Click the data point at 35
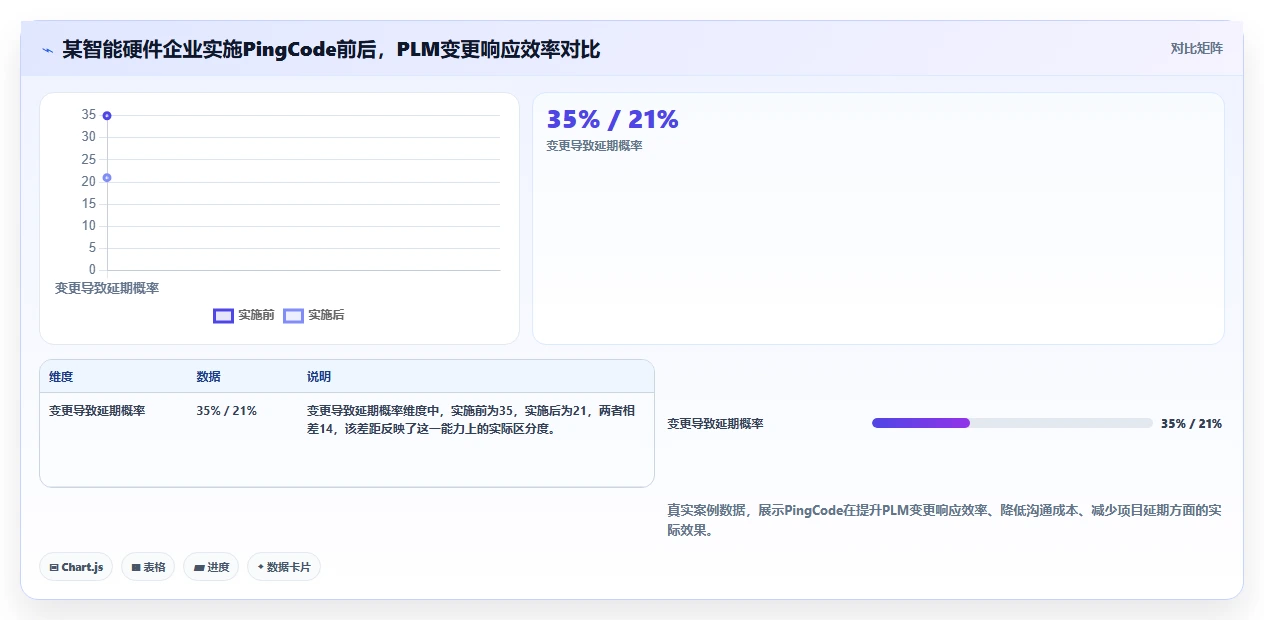This screenshot has height=620, width=1264. coord(107,115)
